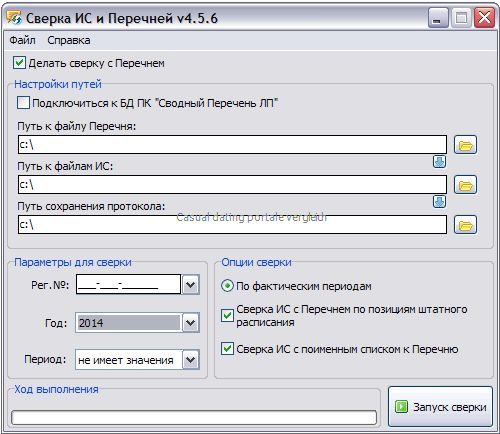Click the application icon in title bar

pyautogui.click(x=14, y=18)
